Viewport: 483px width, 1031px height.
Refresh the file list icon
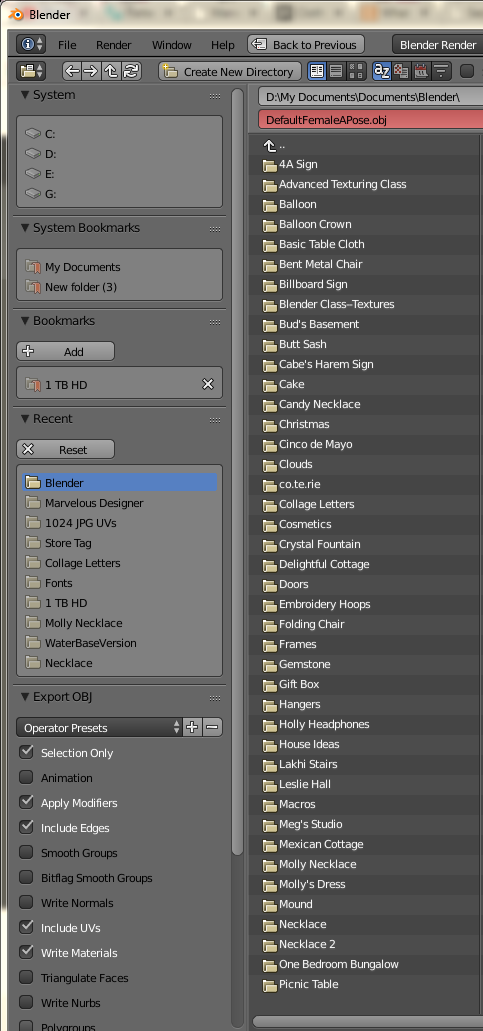tap(131, 71)
